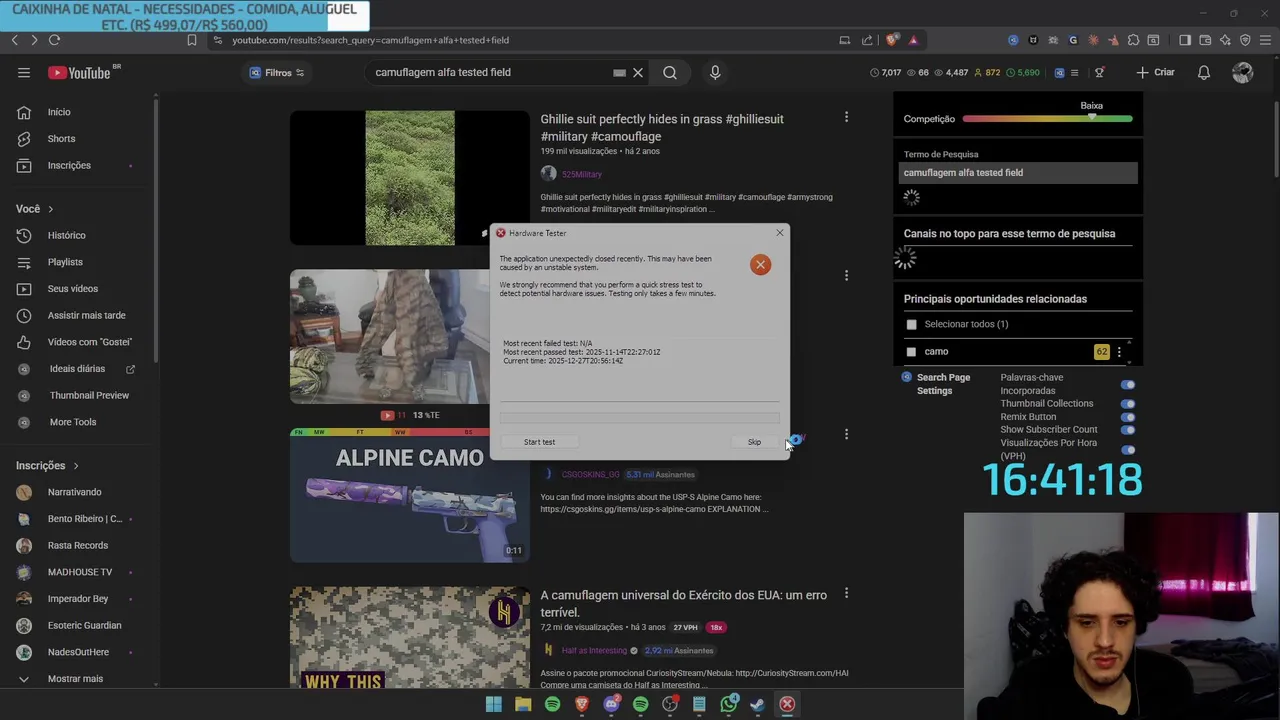Click Skip in Hardware Tester dialog
Viewport: 1280px width, 720px height.
pyautogui.click(x=754, y=442)
